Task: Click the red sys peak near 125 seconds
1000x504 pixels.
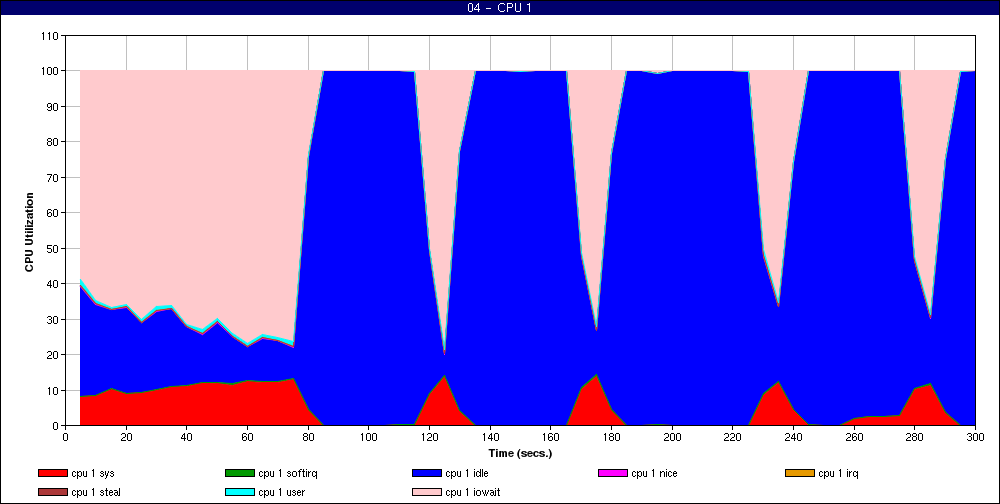Action: point(445,399)
